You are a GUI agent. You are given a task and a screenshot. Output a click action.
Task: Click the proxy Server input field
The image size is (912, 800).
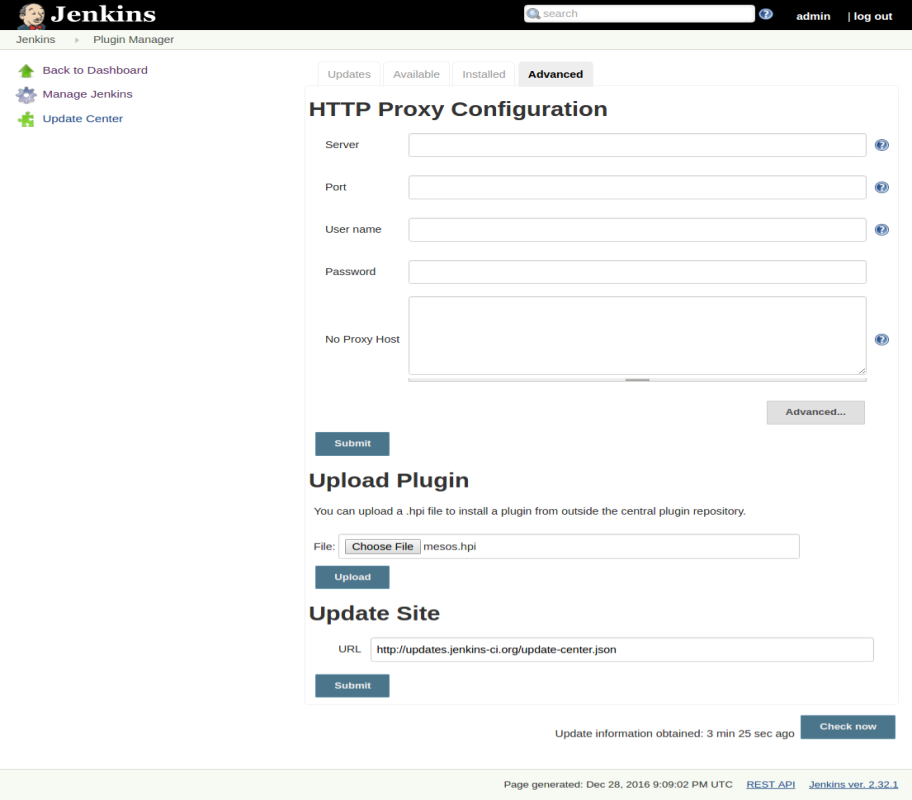637,145
